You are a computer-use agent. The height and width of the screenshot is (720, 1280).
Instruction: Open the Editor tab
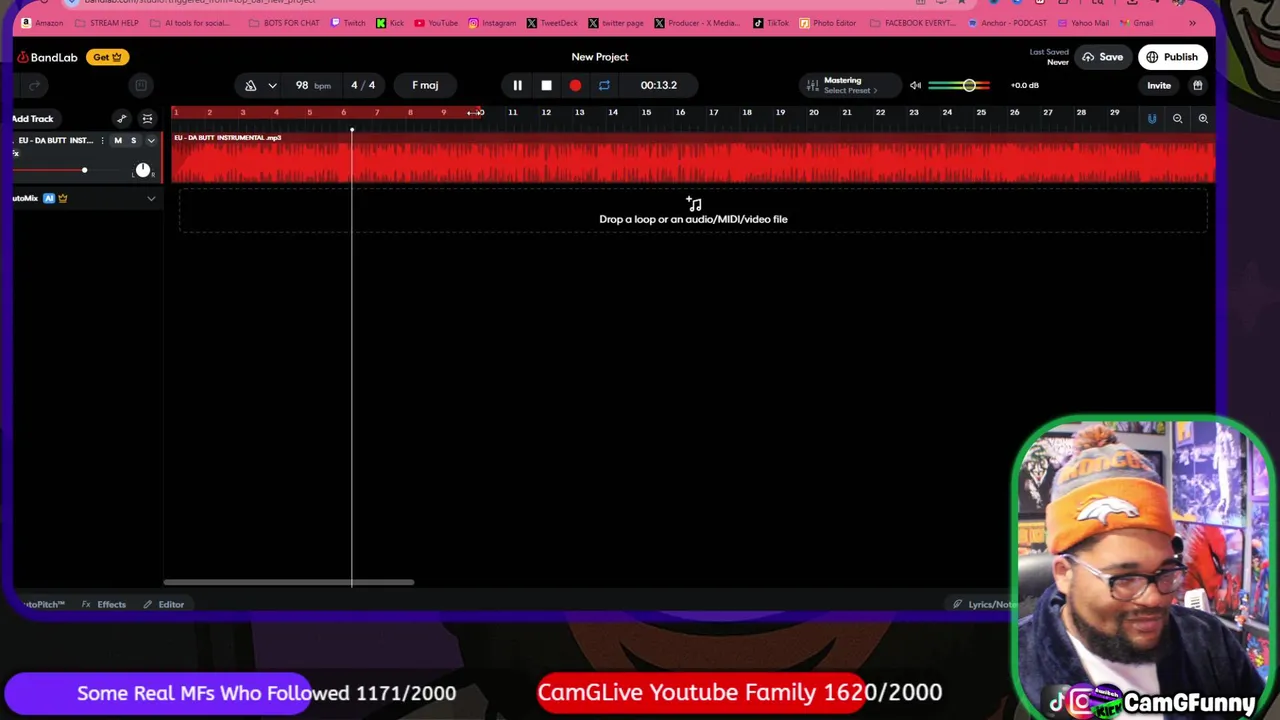tap(164, 604)
